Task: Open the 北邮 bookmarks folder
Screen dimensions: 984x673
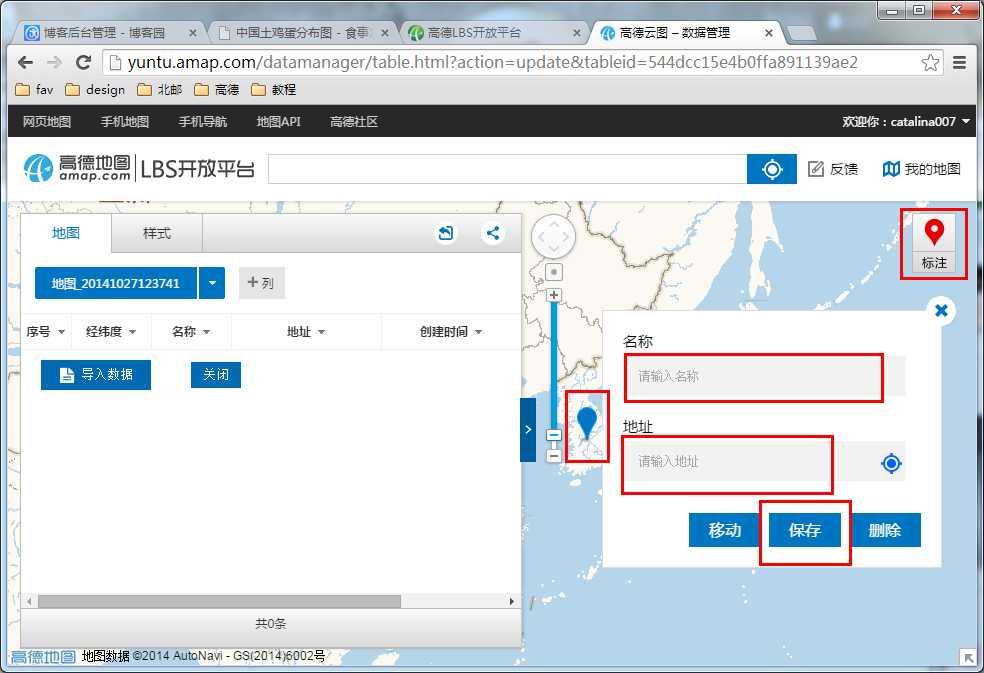Action: pos(160,90)
